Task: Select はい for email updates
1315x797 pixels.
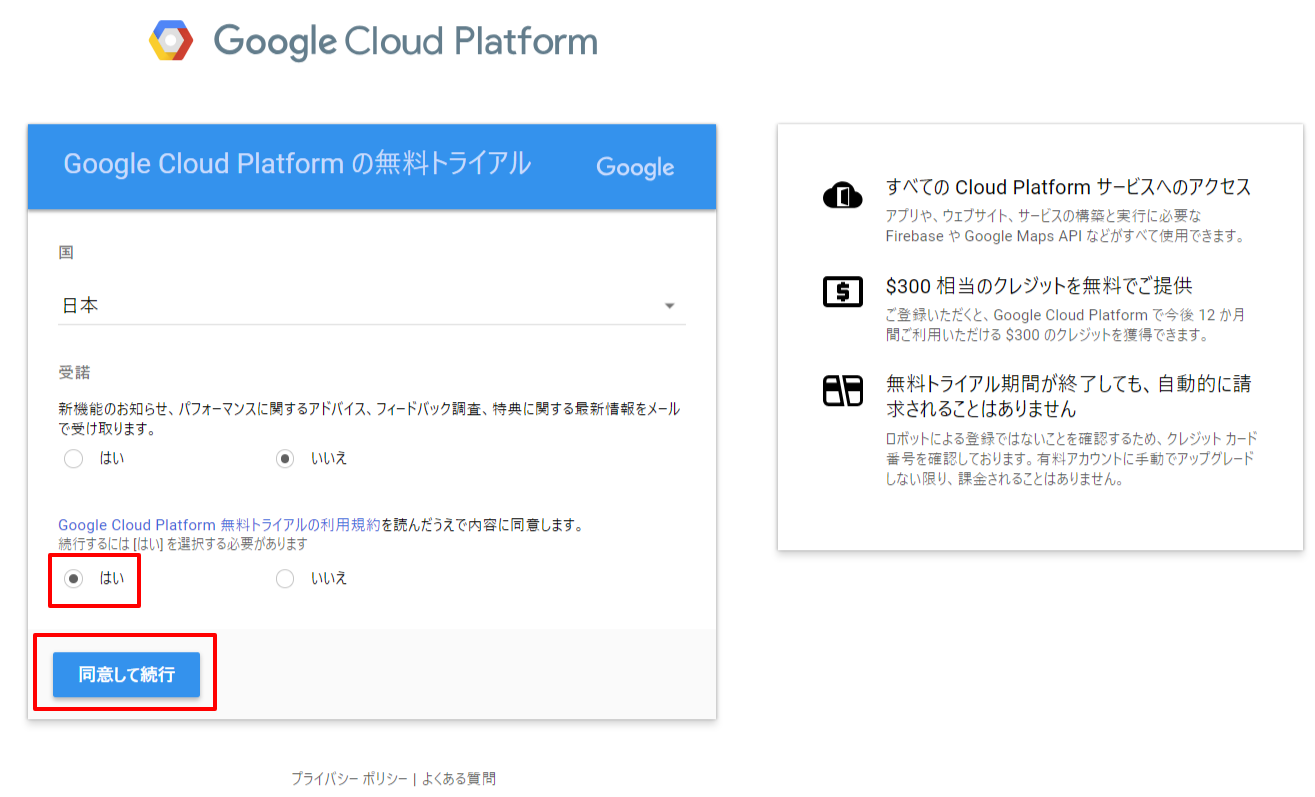Action: 73,459
